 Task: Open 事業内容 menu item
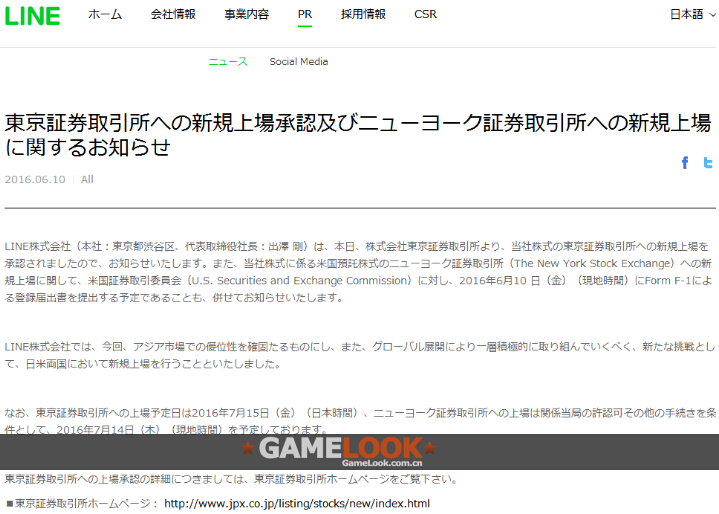point(247,14)
